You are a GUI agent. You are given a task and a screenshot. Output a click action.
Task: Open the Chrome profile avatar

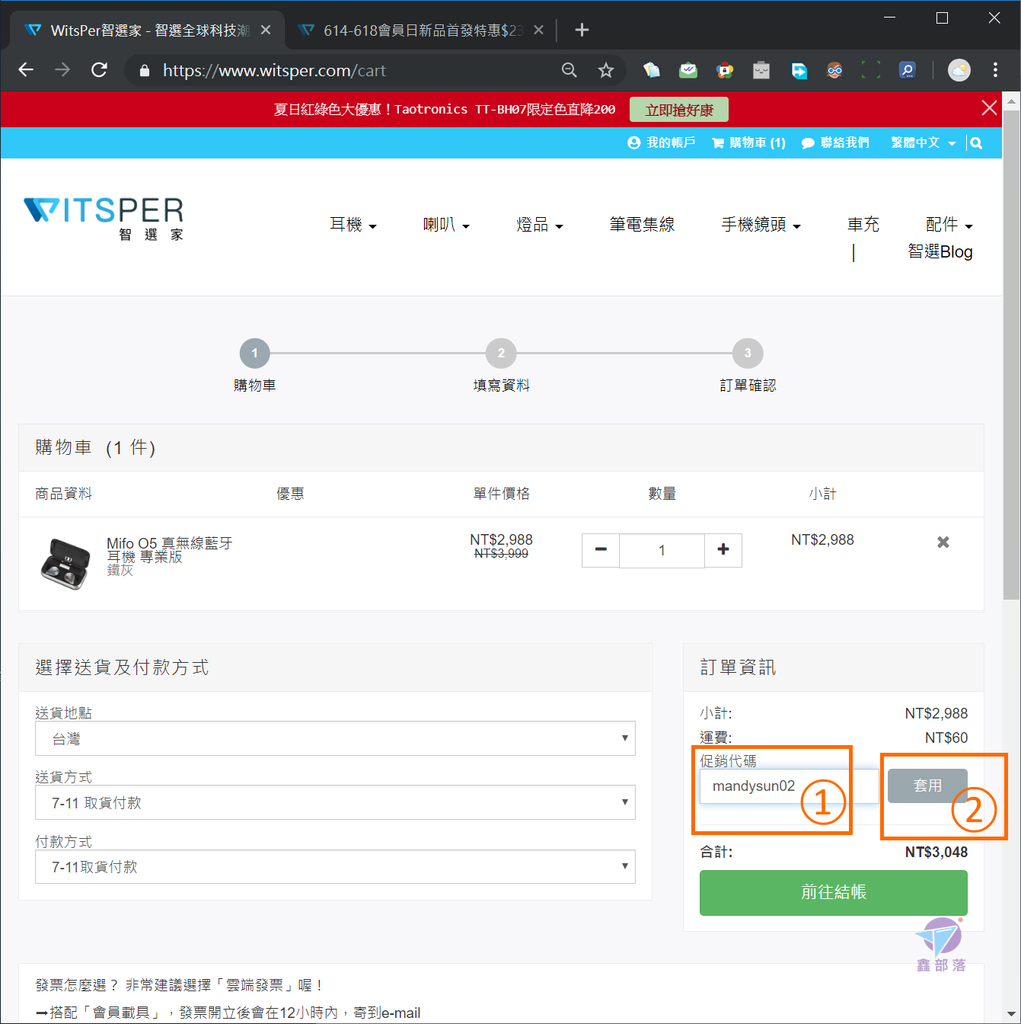click(x=959, y=70)
